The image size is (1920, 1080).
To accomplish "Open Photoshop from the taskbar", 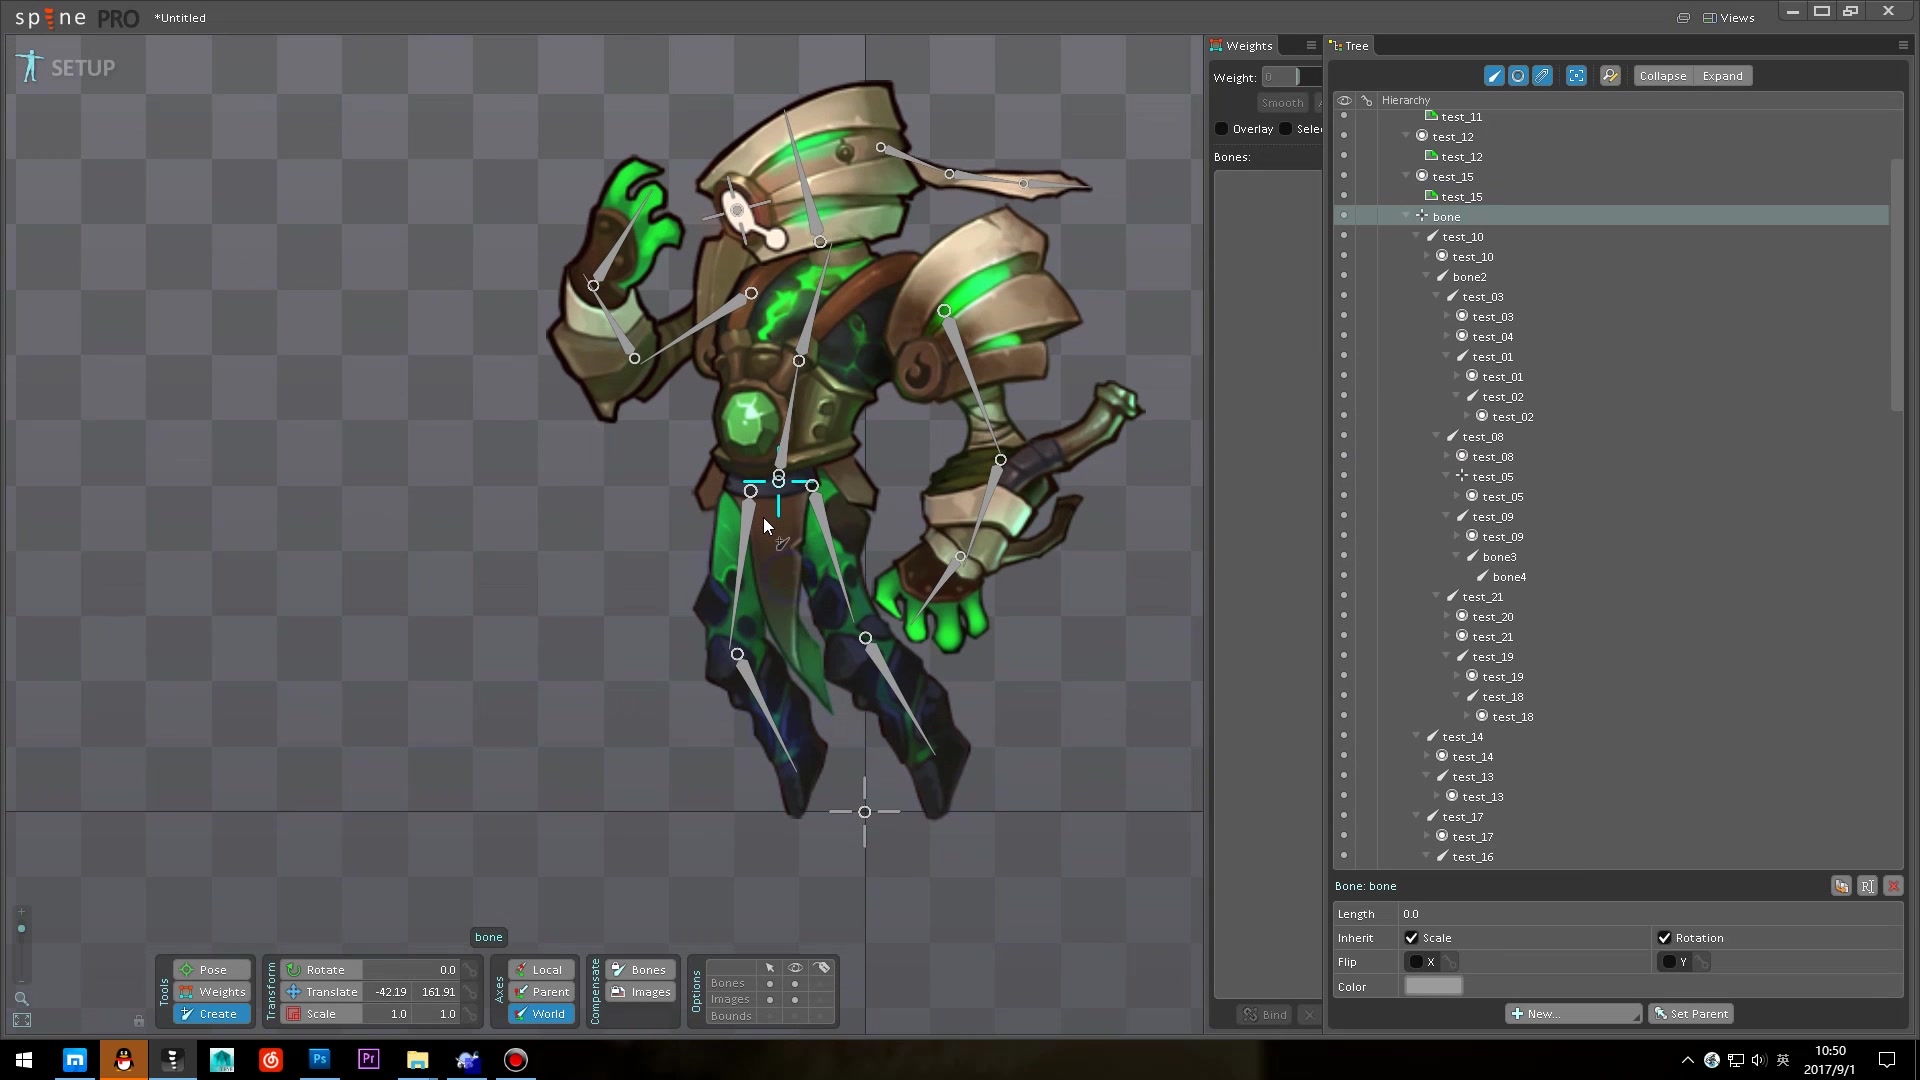I will pos(319,1060).
